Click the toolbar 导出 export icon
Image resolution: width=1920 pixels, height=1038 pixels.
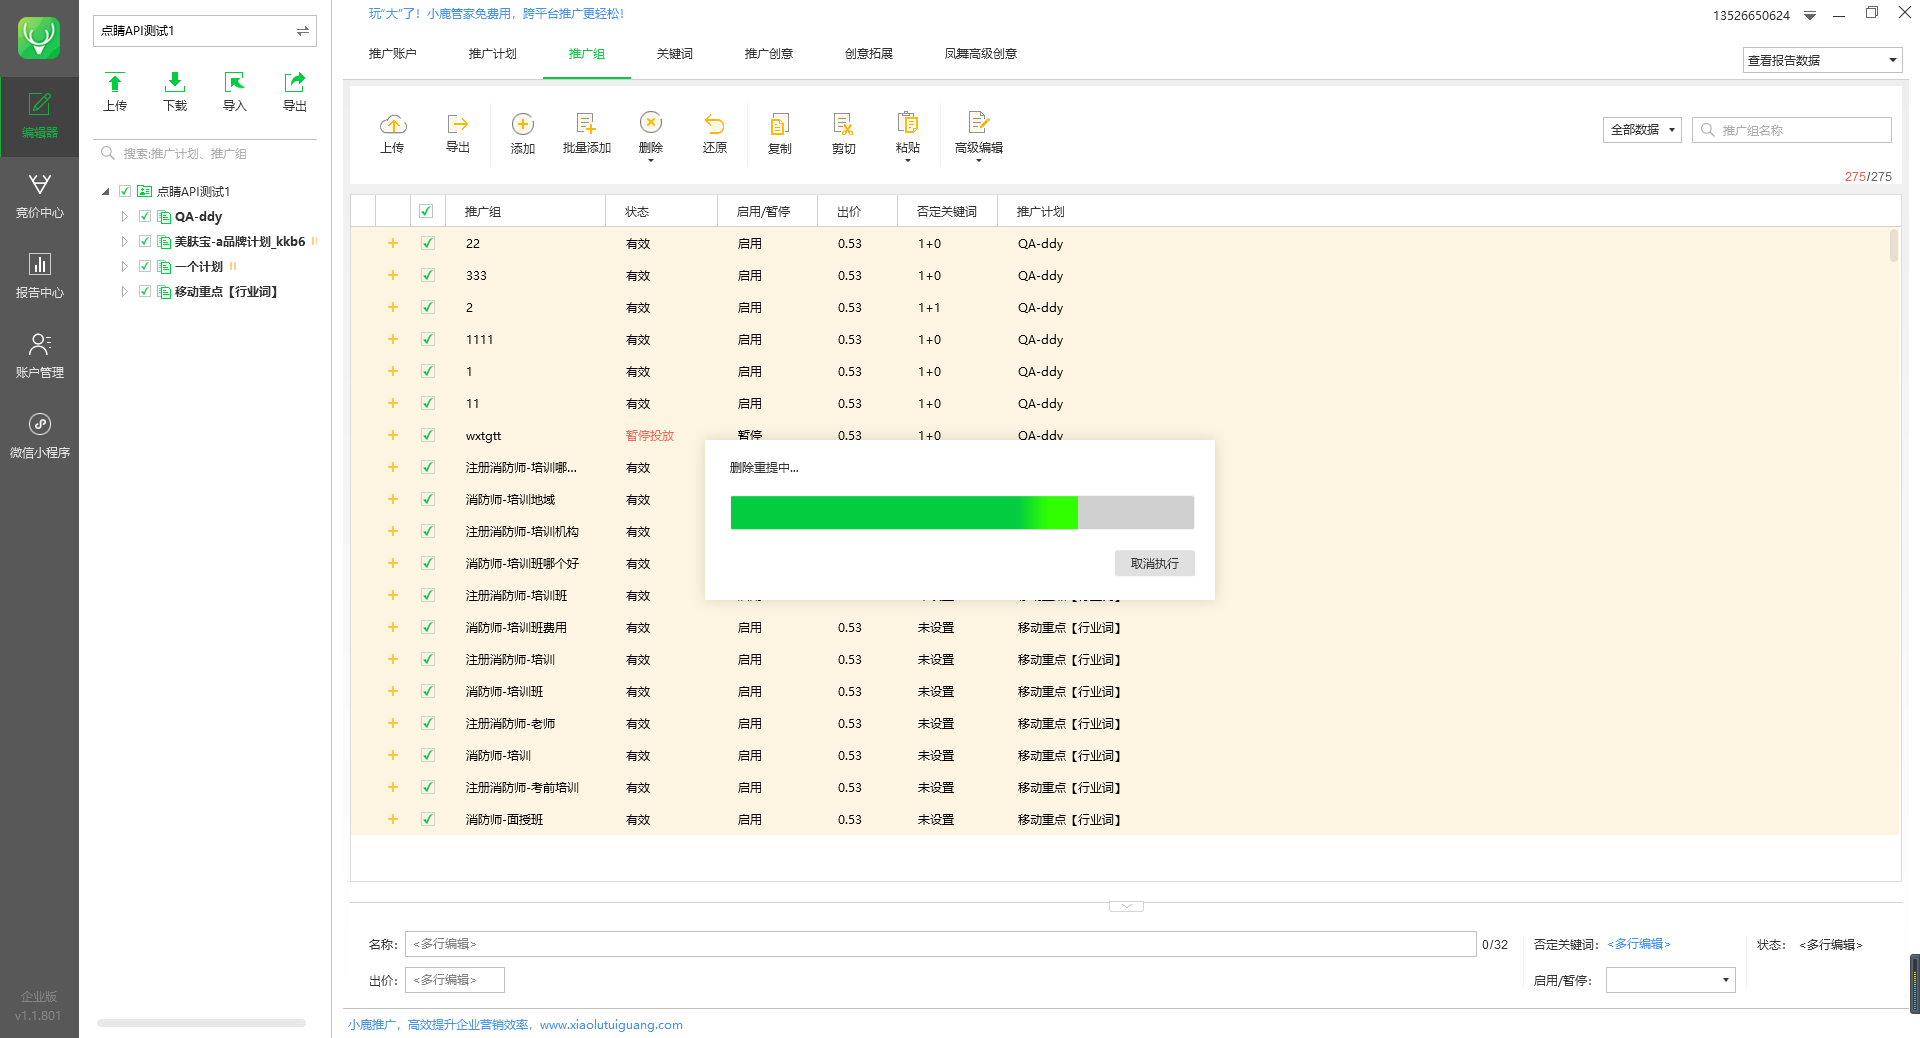pyautogui.click(x=458, y=133)
